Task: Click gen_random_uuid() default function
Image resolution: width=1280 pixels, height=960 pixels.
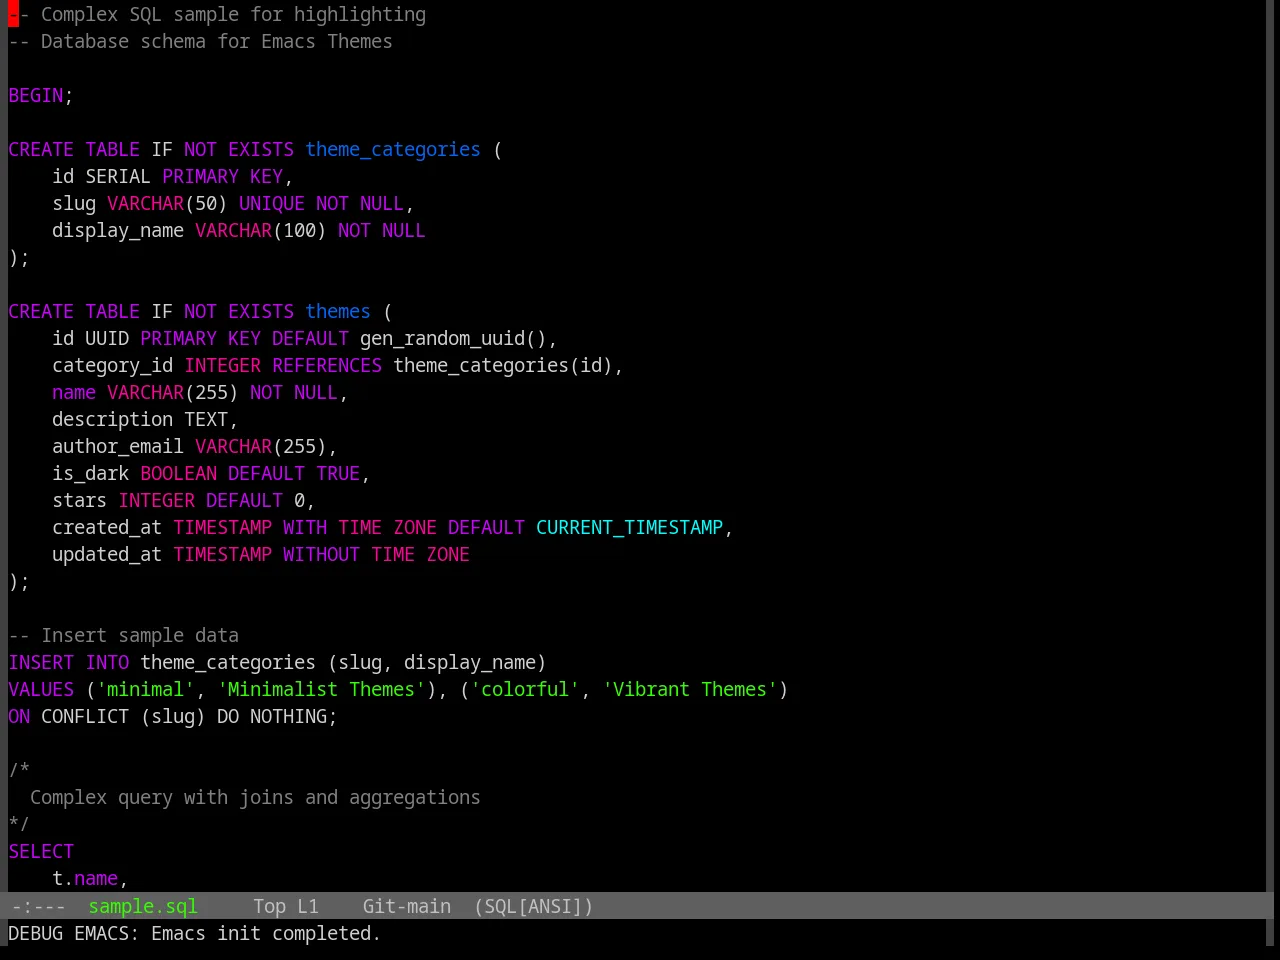Action: tap(454, 338)
